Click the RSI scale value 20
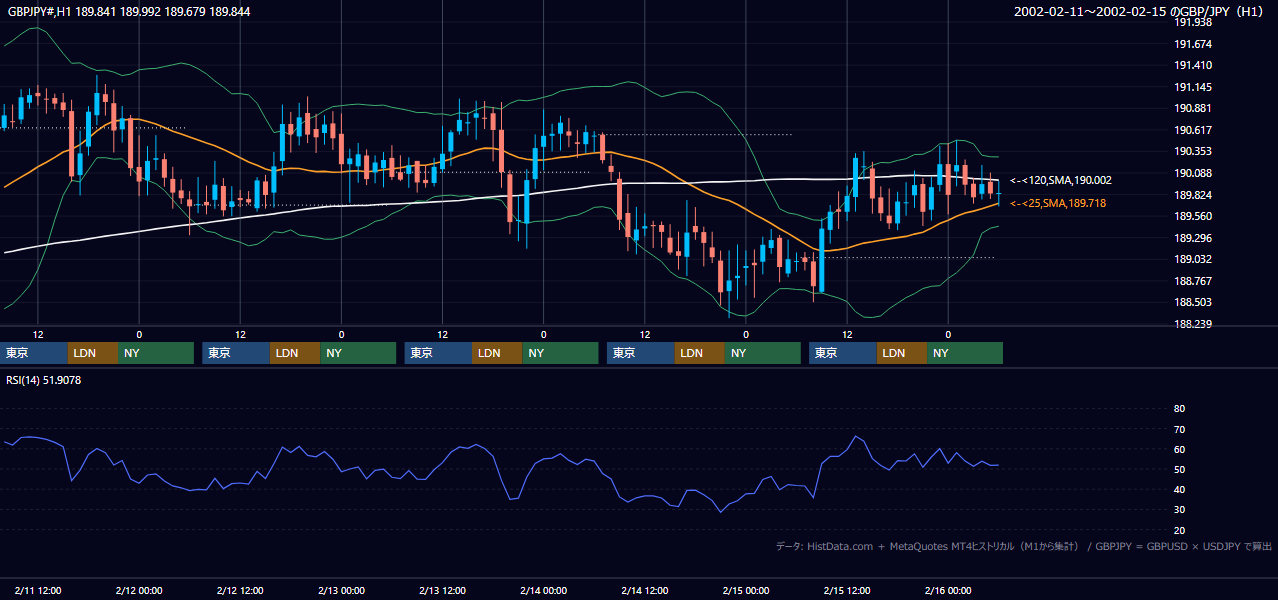This screenshot has height=600, width=1278. (1179, 530)
